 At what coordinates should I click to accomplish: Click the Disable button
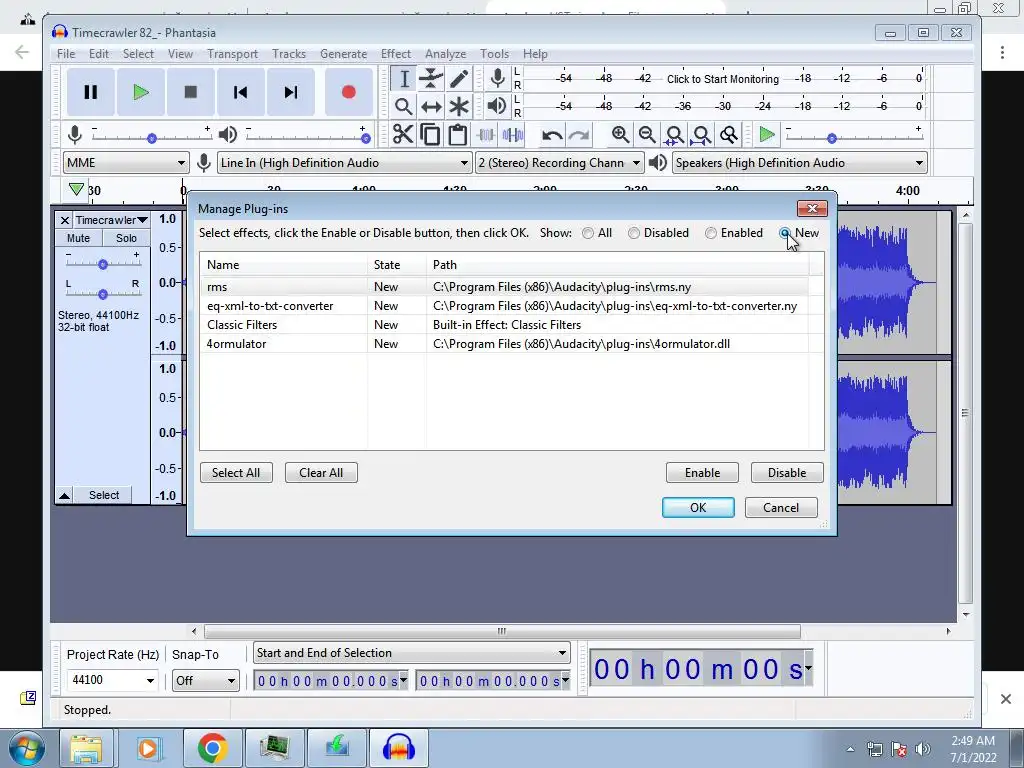787,473
